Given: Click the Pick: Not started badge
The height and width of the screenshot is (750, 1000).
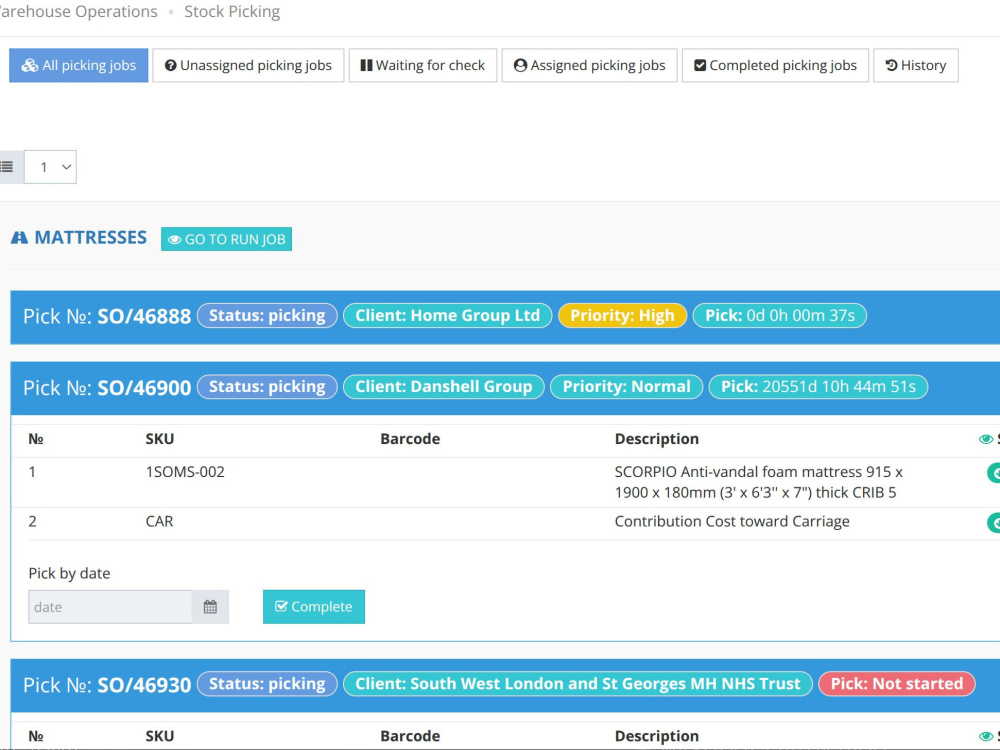Looking at the screenshot, I should 897,684.
